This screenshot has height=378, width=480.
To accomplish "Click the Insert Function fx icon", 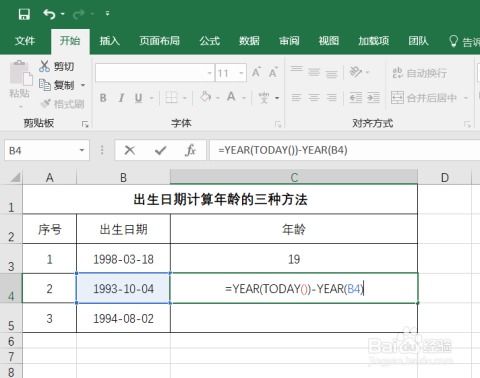I will coord(190,151).
